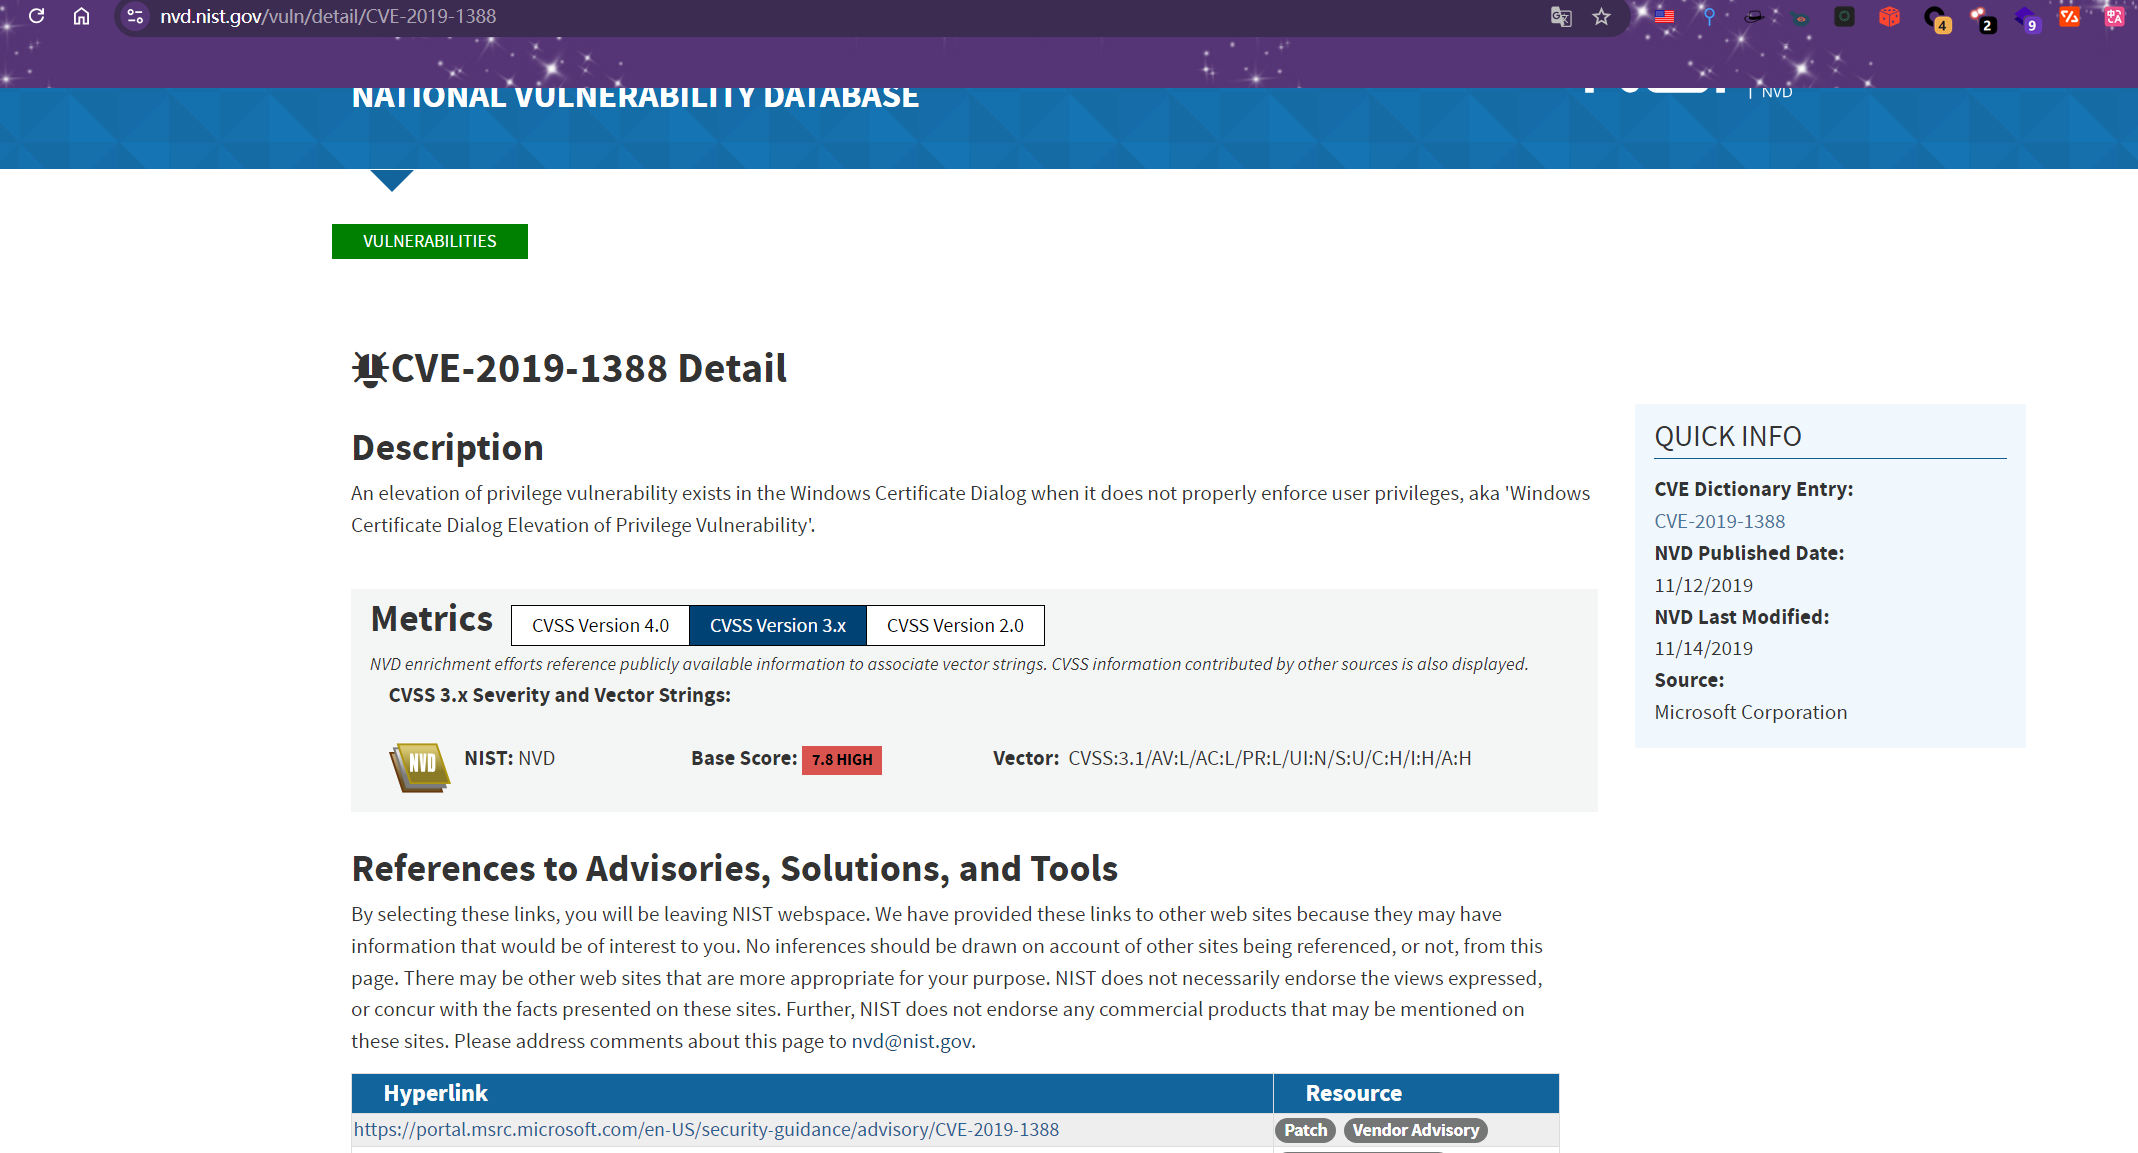Open the site info icon in address bar
This screenshot has height=1153, width=2138.
click(135, 16)
